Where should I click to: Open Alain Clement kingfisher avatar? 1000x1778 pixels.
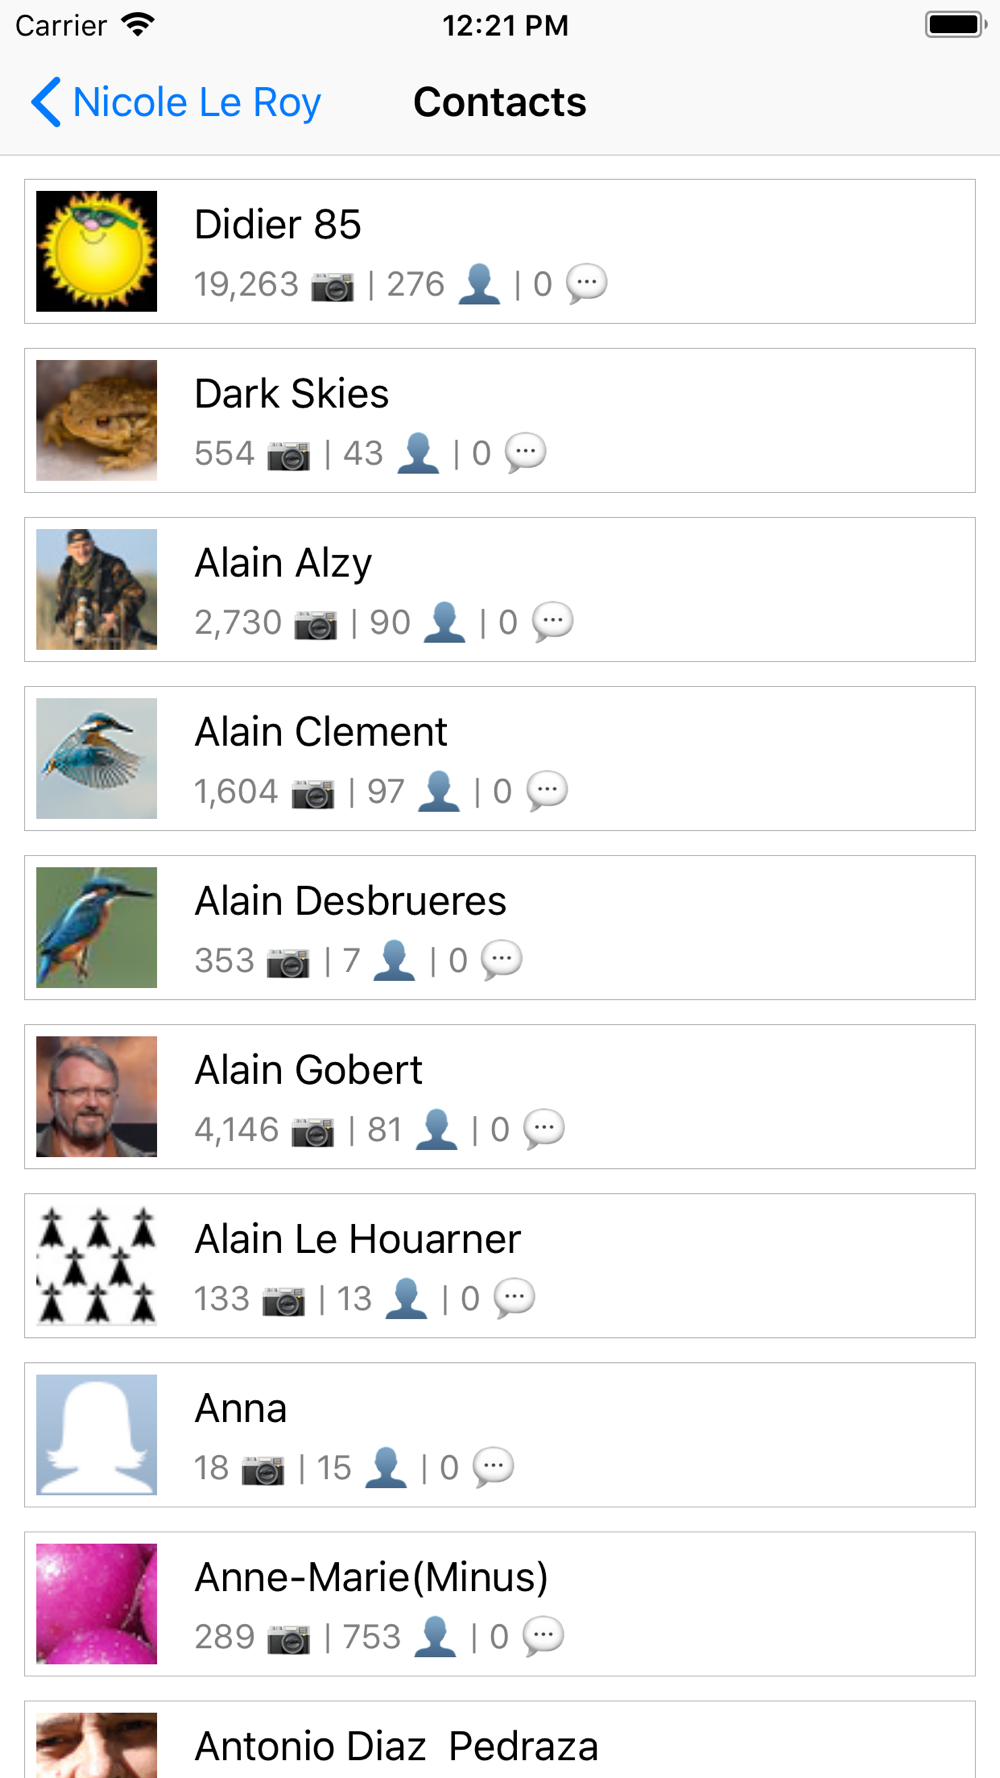97,758
